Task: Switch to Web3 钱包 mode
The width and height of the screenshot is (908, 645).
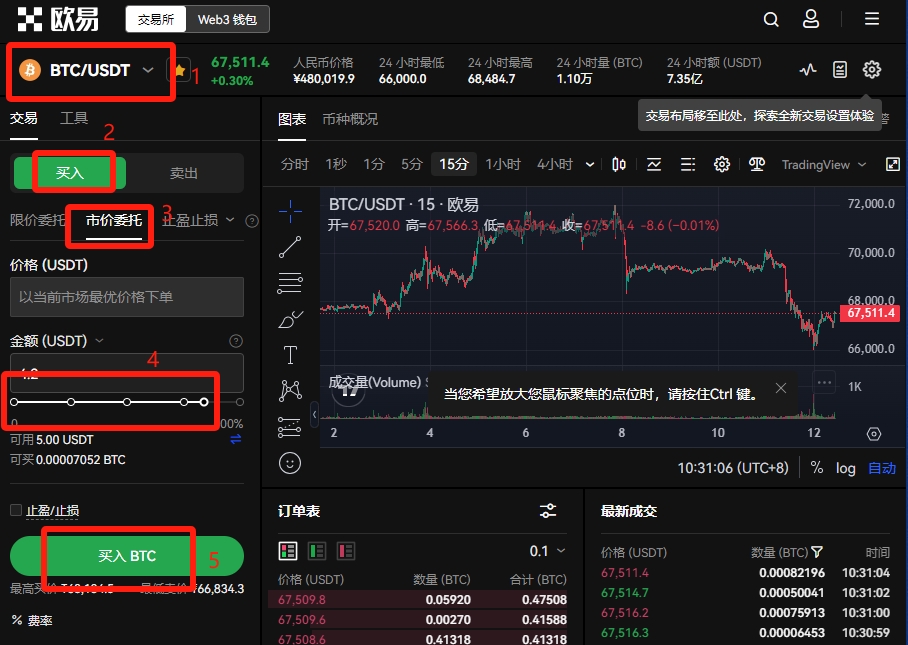Action: coord(227,20)
